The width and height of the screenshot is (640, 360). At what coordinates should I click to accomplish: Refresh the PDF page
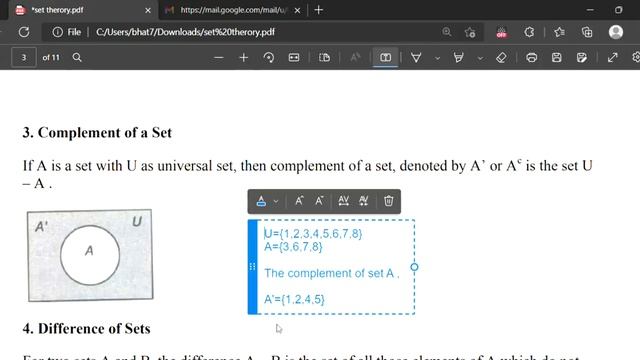[x=24, y=32]
